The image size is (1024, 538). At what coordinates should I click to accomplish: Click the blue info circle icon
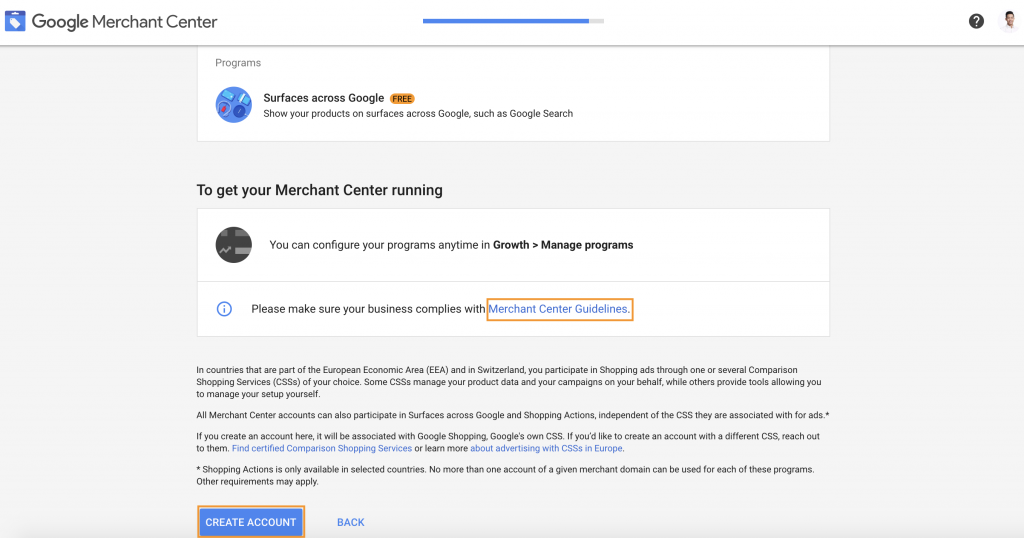(224, 309)
